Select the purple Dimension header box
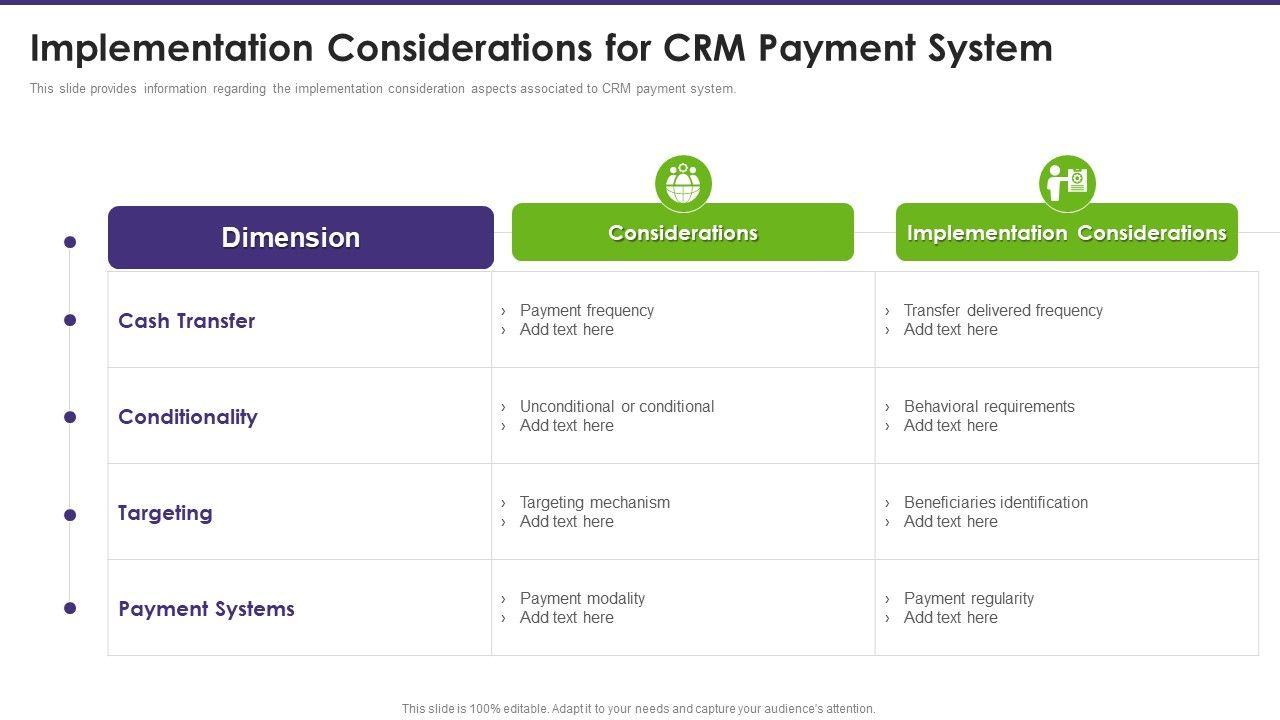Image resolution: width=1280 pixels, height=720 pixels. (300, 238)
